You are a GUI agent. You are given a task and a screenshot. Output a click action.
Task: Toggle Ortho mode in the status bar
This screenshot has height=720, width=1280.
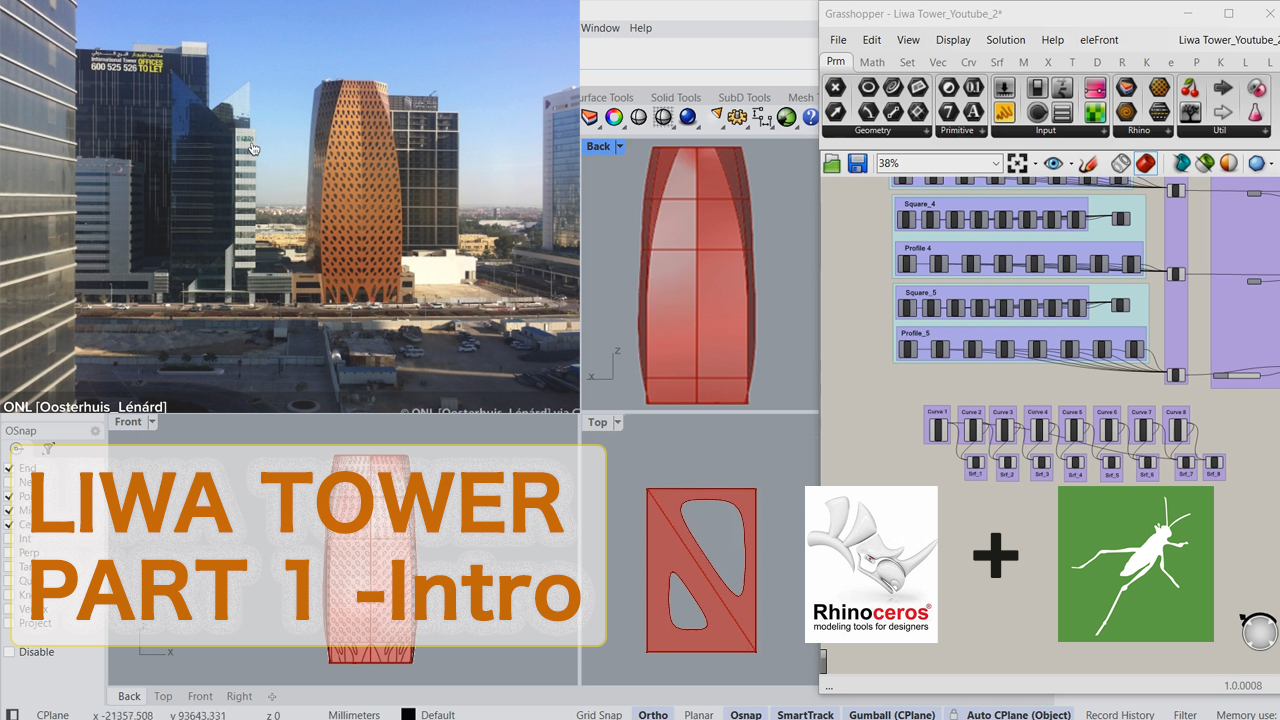[653, 714]
